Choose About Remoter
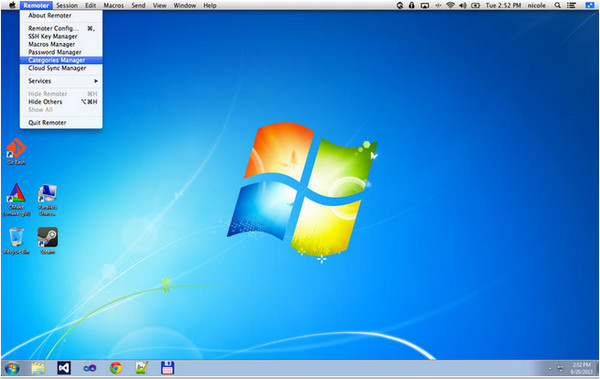600x379 pixels. tap(61, 16)
